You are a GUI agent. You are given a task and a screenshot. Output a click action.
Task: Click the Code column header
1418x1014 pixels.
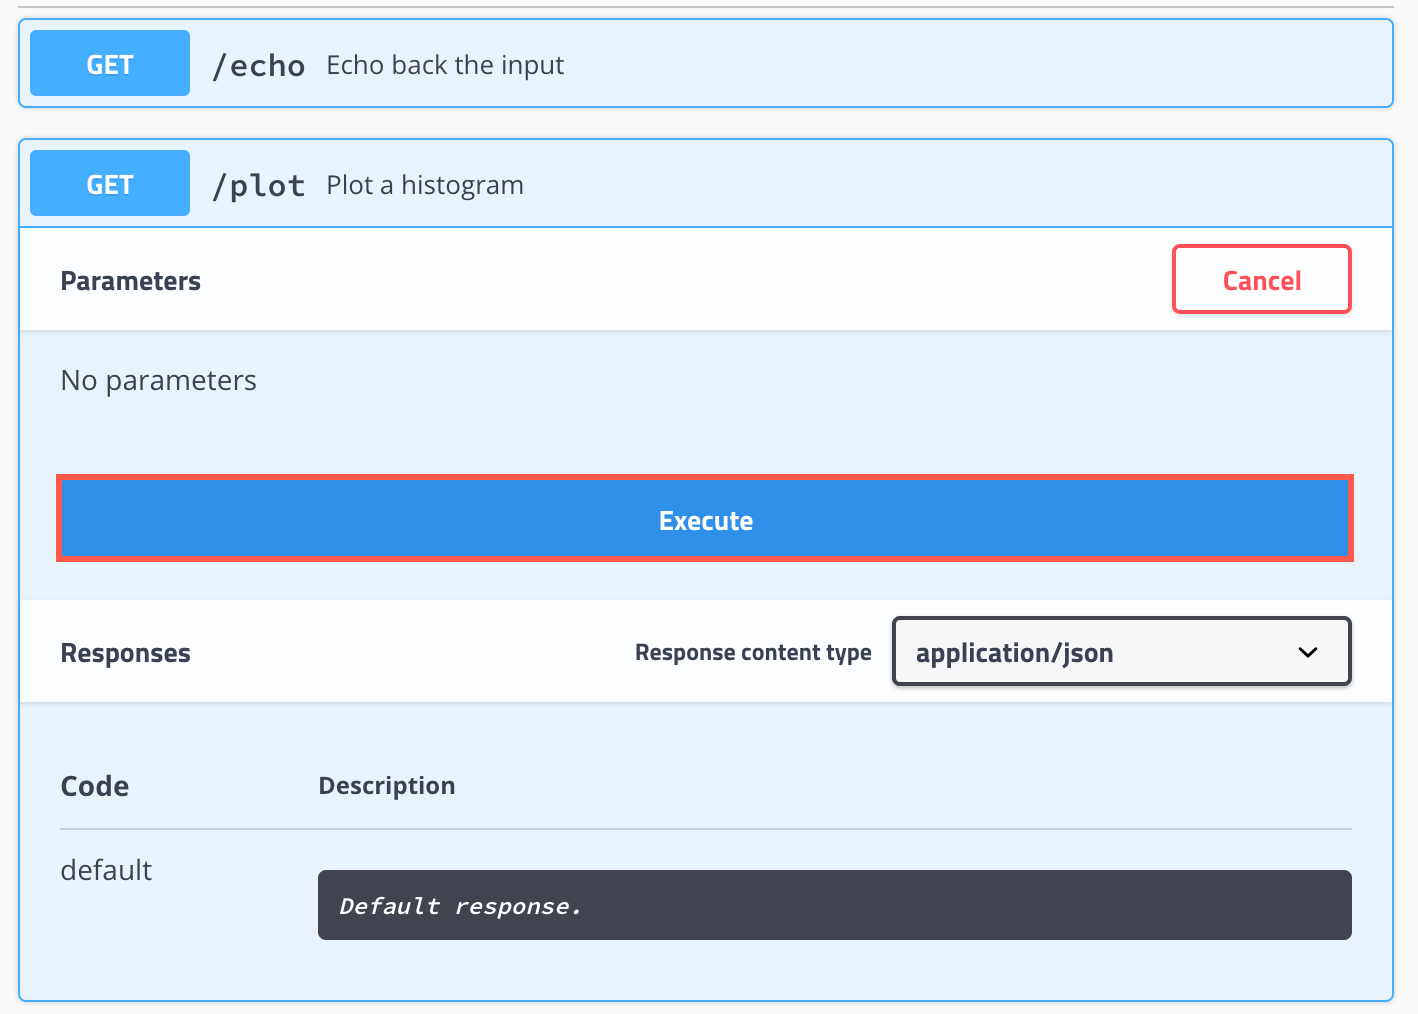point(94,785)
